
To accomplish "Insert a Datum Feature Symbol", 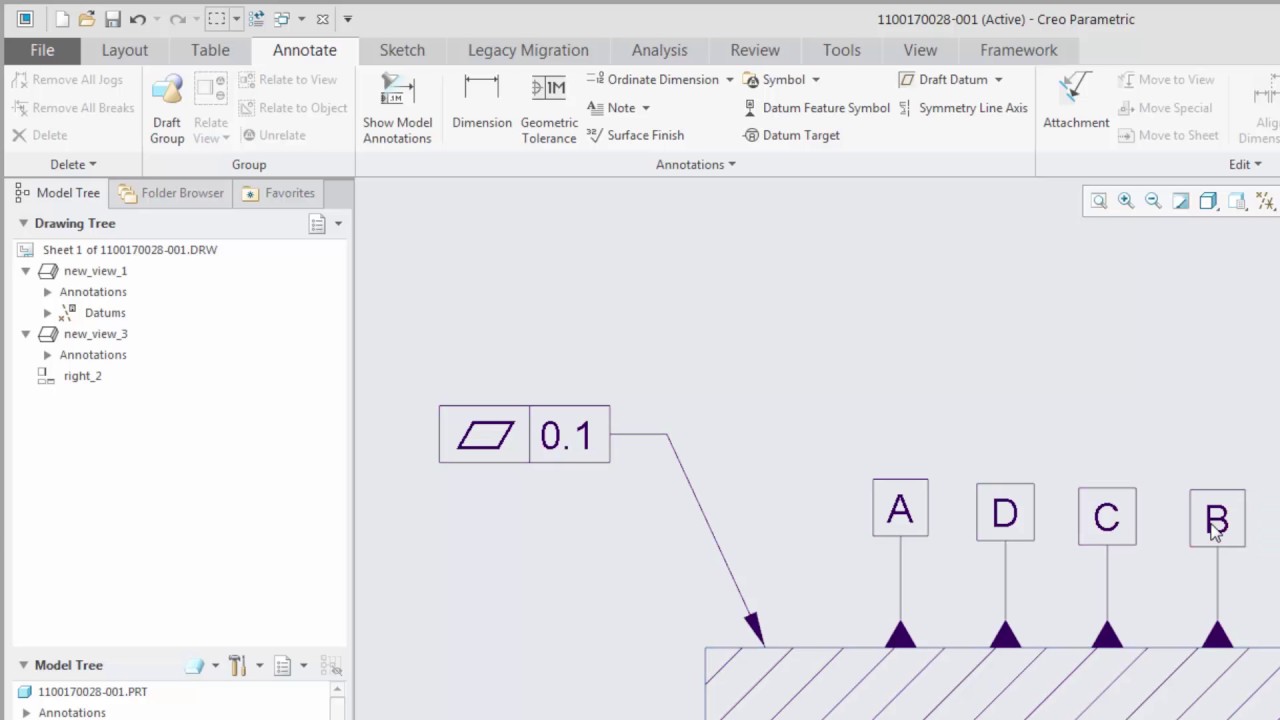I will click(816, 108).
